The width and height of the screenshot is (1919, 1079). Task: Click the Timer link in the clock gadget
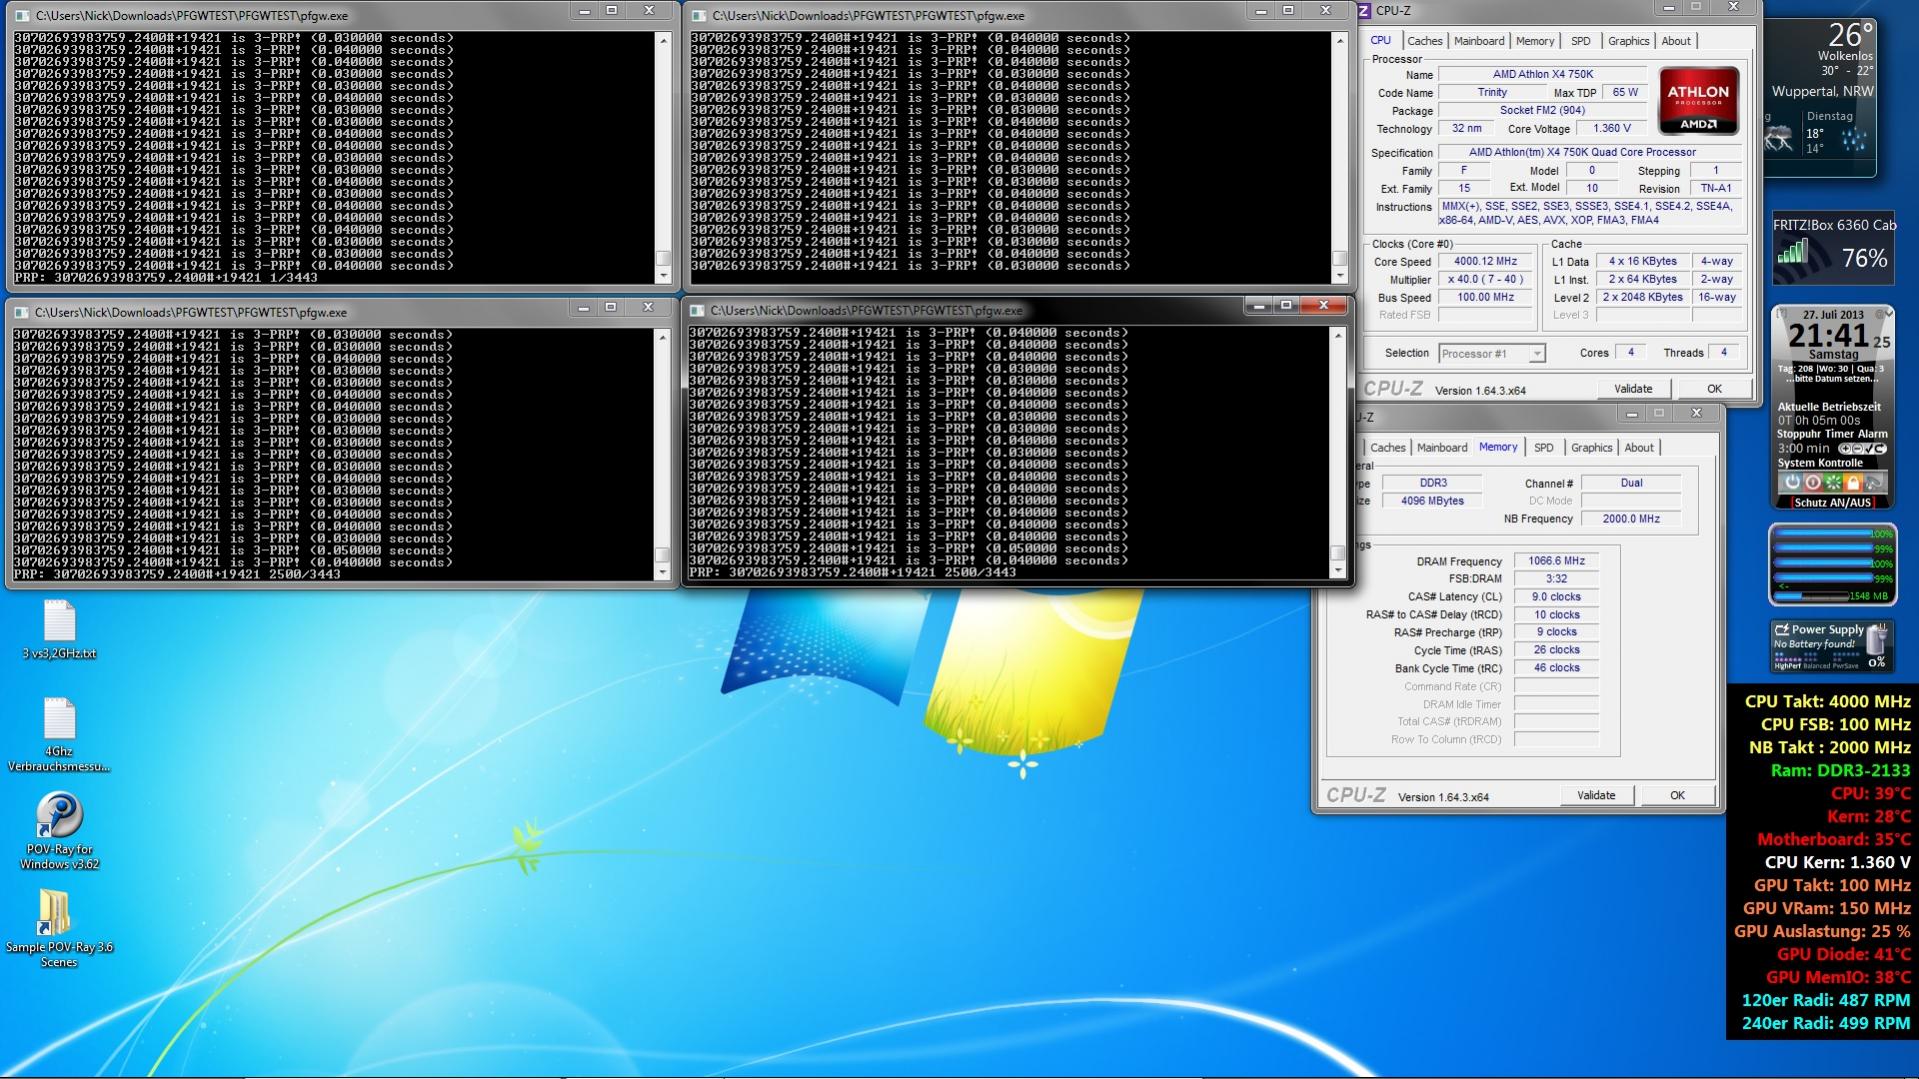1840,434
